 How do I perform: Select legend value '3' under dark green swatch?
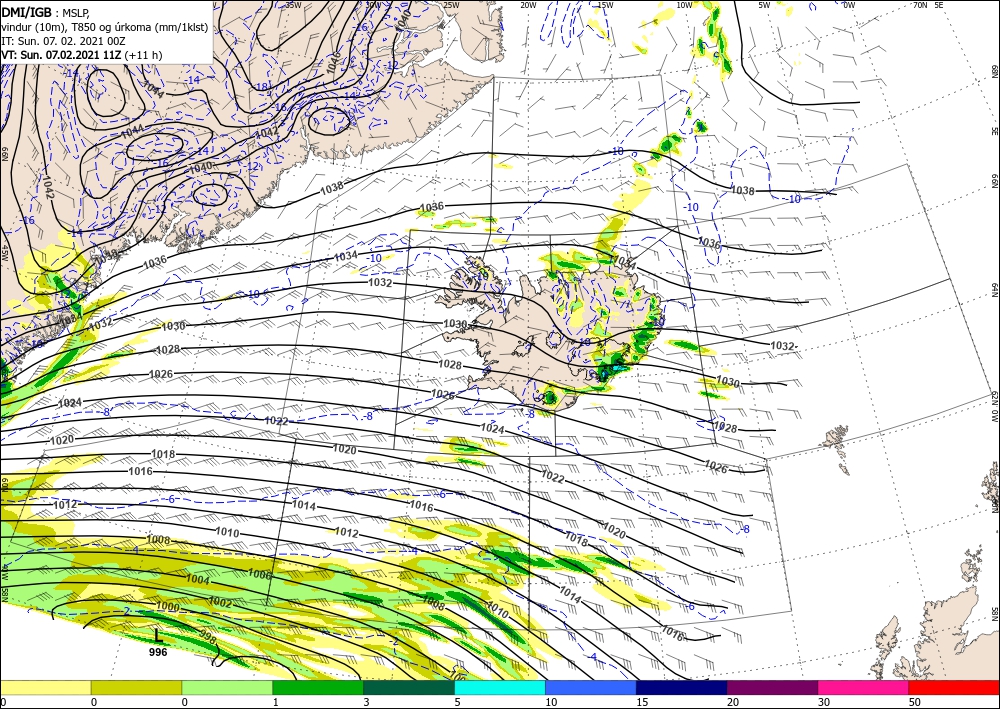[366, 702]
